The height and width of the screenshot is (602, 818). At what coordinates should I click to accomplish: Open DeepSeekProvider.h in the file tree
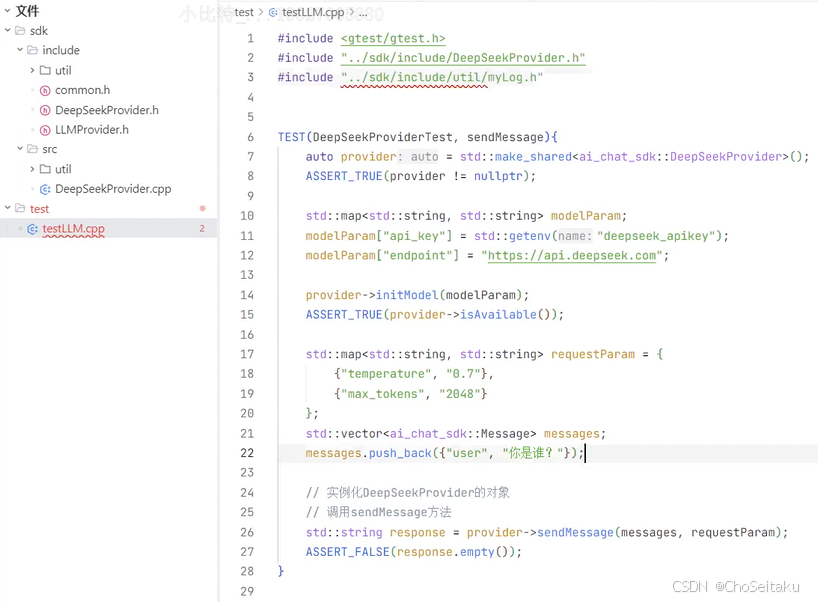[107, 110]
